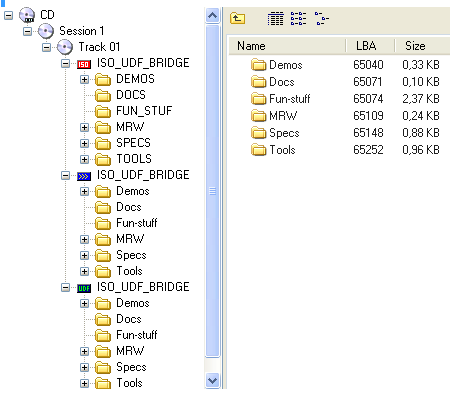The width and height of the screenshot is (452, 396).
Task: Select the Specs row name in file list
Action: click(284, 133)
